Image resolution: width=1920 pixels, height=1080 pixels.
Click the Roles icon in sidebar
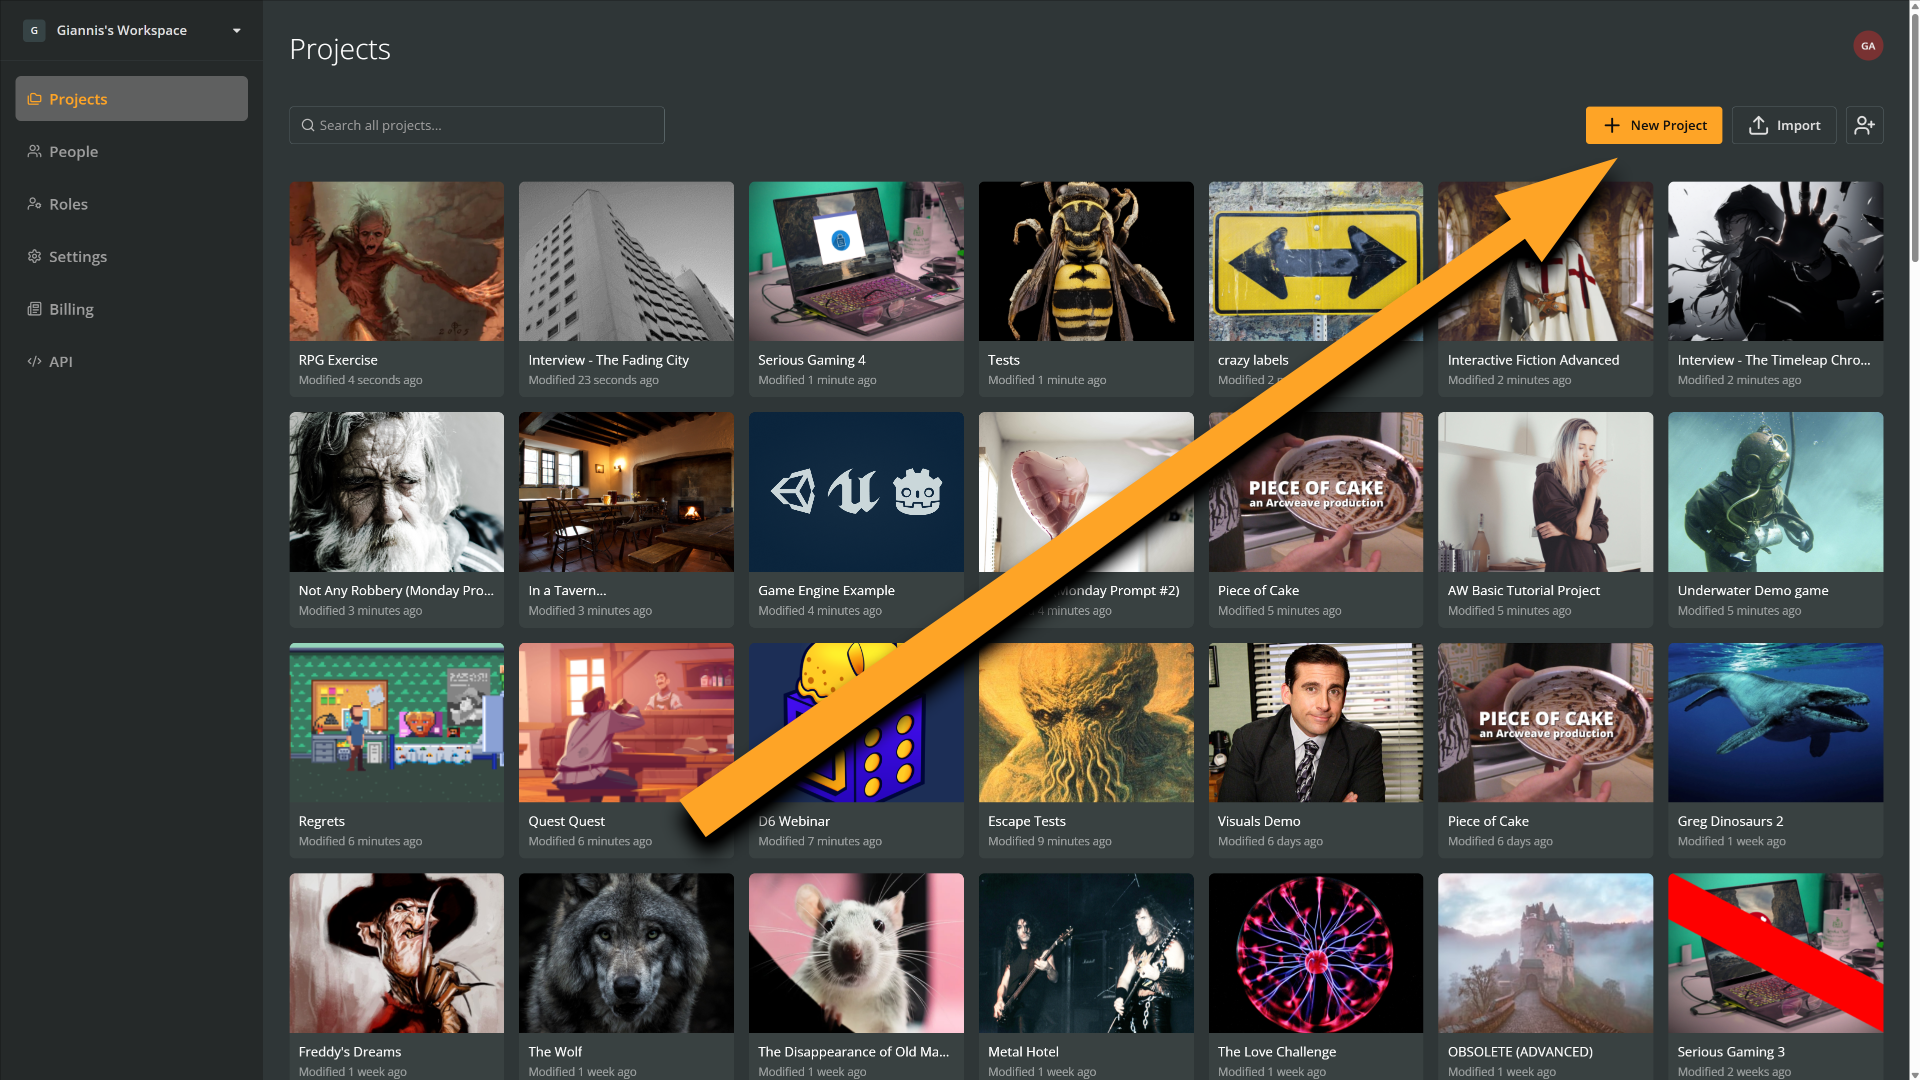pos(34,204)
